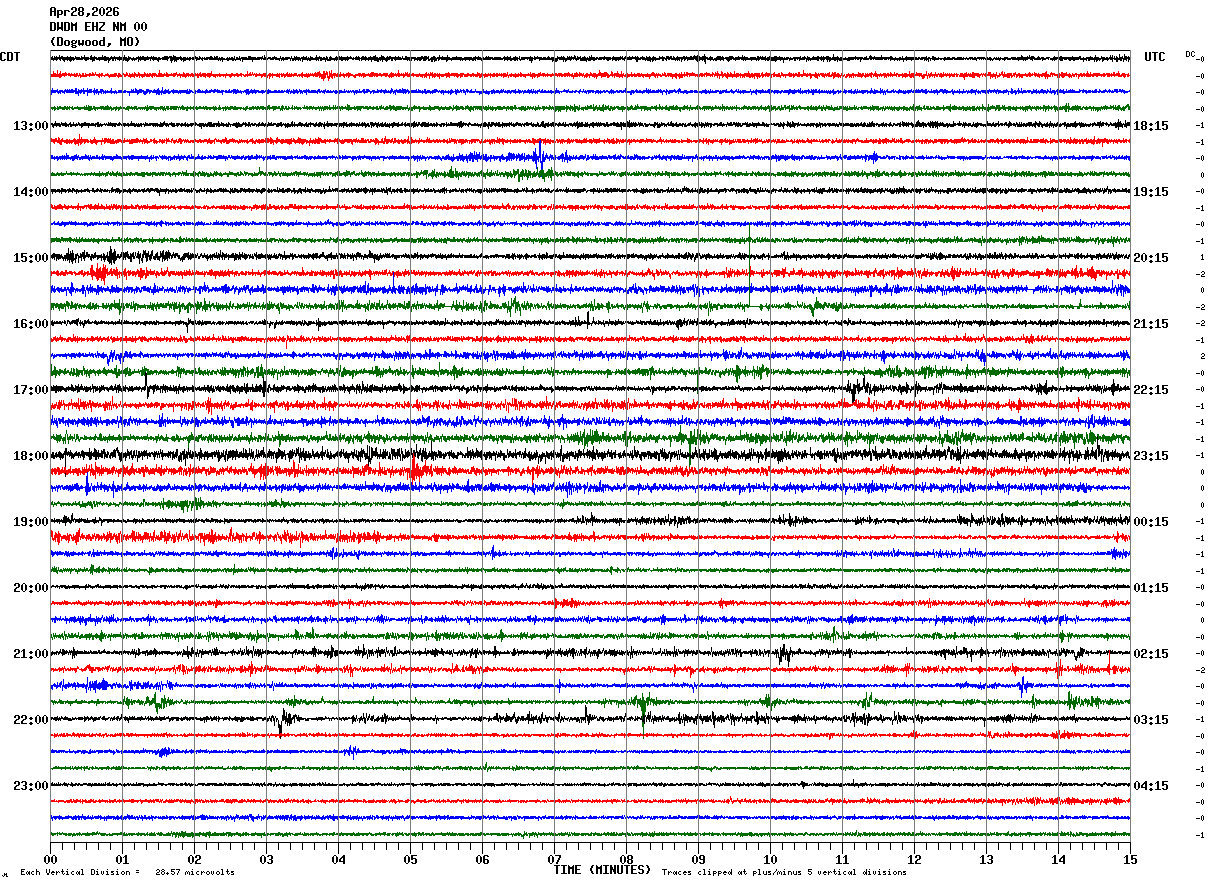This screenshot has width=1210, height=886.
Task: Click the UTC timezone header
Action: pyautogui.click(x=1155, y=57)
